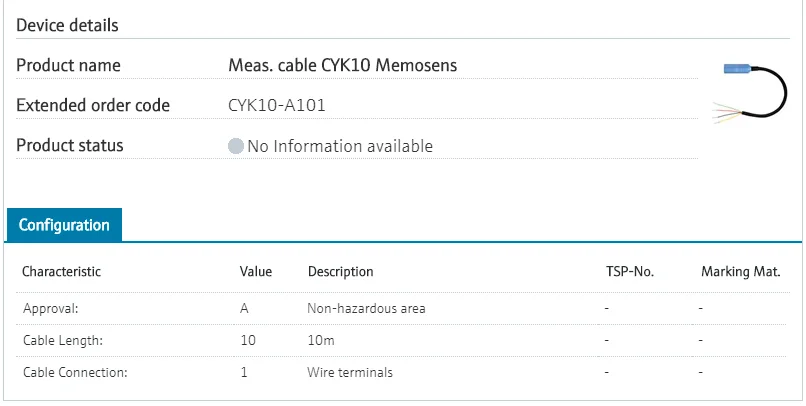
Task: Click the gray product status indicator circle
Action: (236, 146)
